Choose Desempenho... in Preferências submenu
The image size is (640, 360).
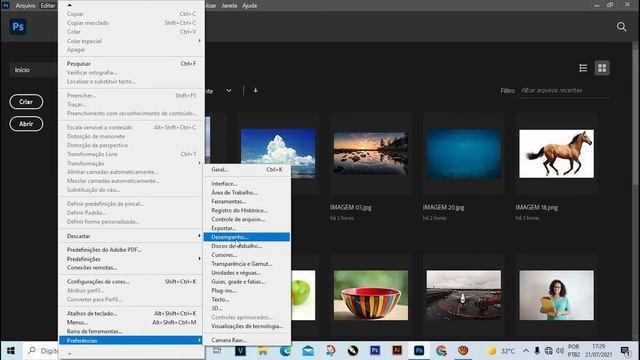point(247,237)
